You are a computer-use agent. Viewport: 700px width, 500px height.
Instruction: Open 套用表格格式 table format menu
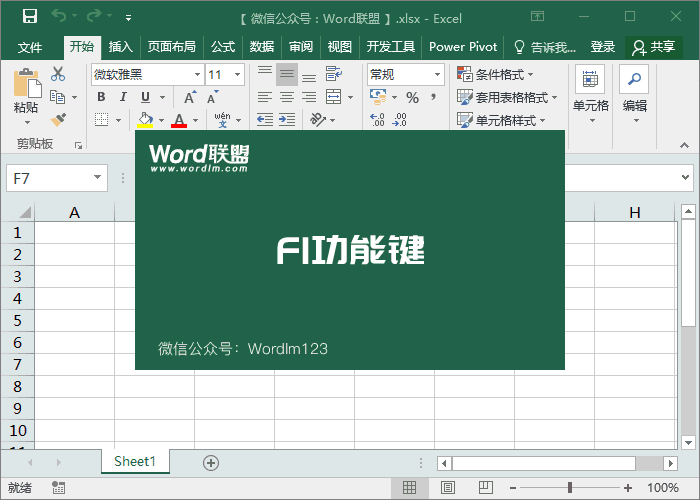pos(507,97)
